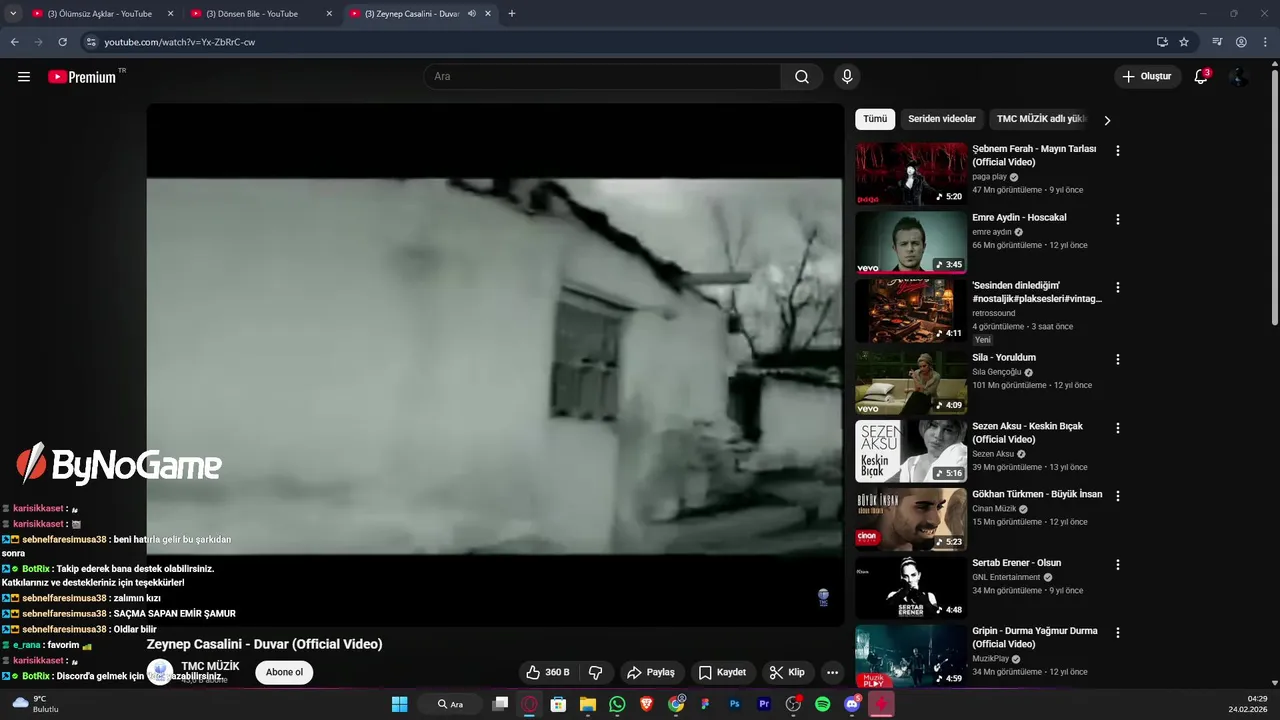Select the Tümü filter chip

click(875, 119)
